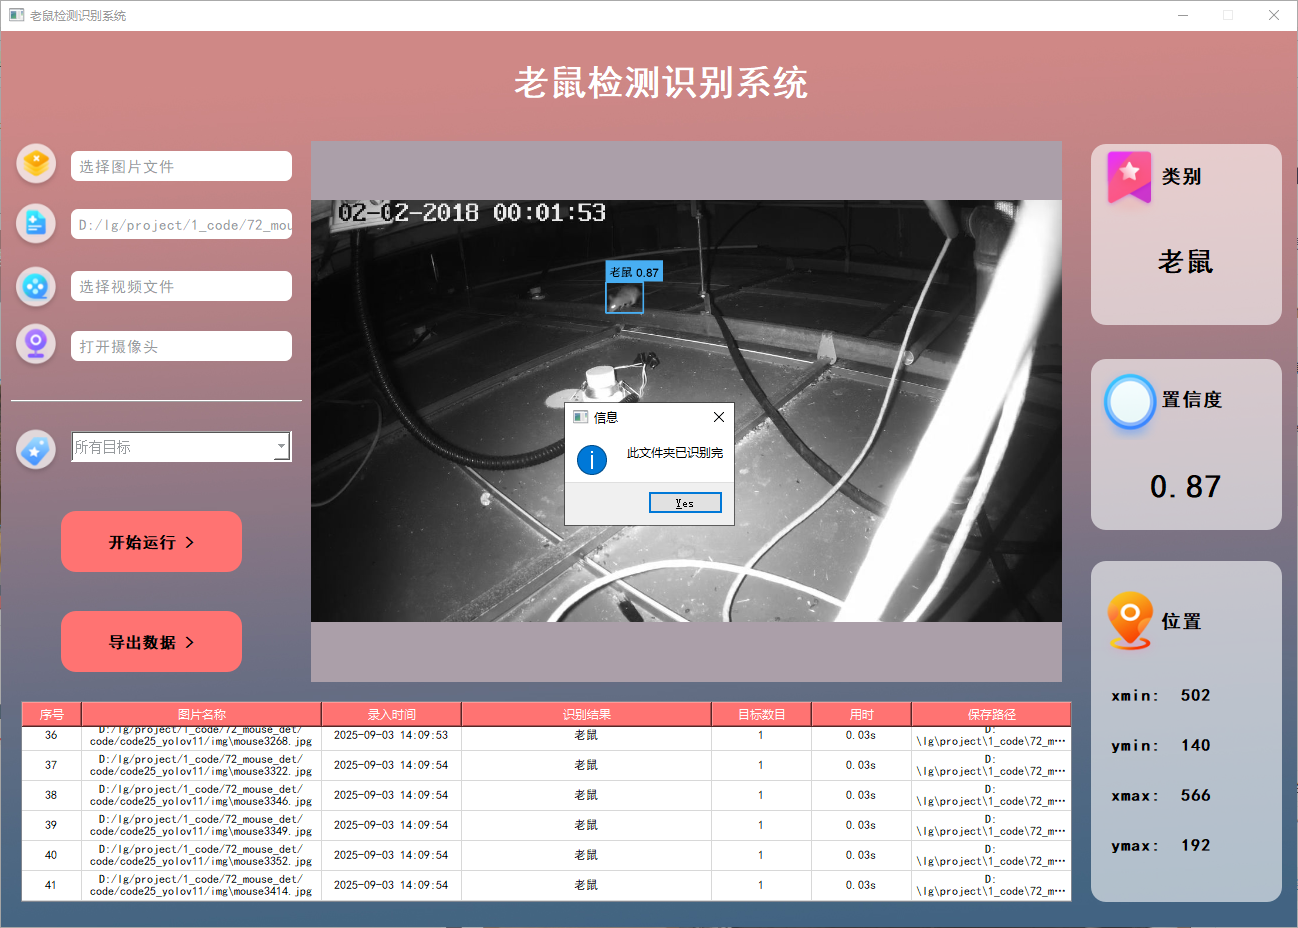Click the webcam camera icon
This screenshot has height=928, width=1298.
[x=36, y=344]
